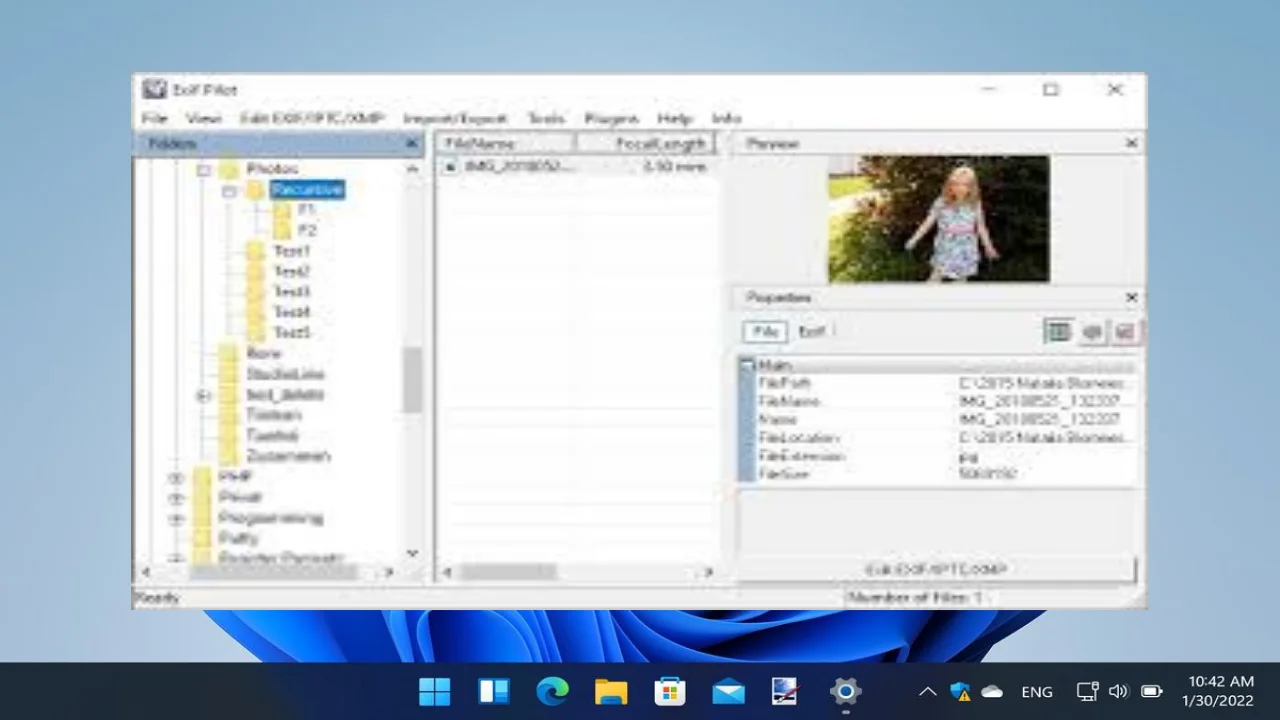Click the folder icon beside Test1
1280x720 pixels.
point(256,251)
